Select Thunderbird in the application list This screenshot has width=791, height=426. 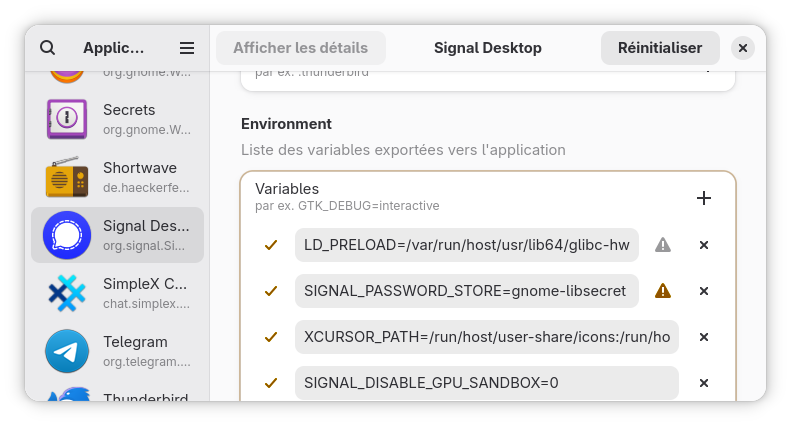click(x=118, y=394)
